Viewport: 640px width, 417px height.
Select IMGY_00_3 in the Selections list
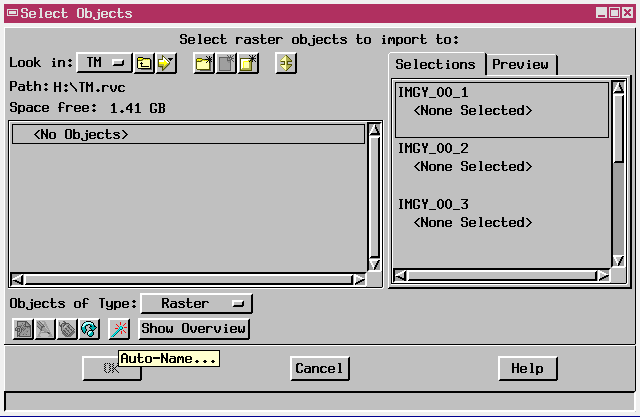click(433, 204)
